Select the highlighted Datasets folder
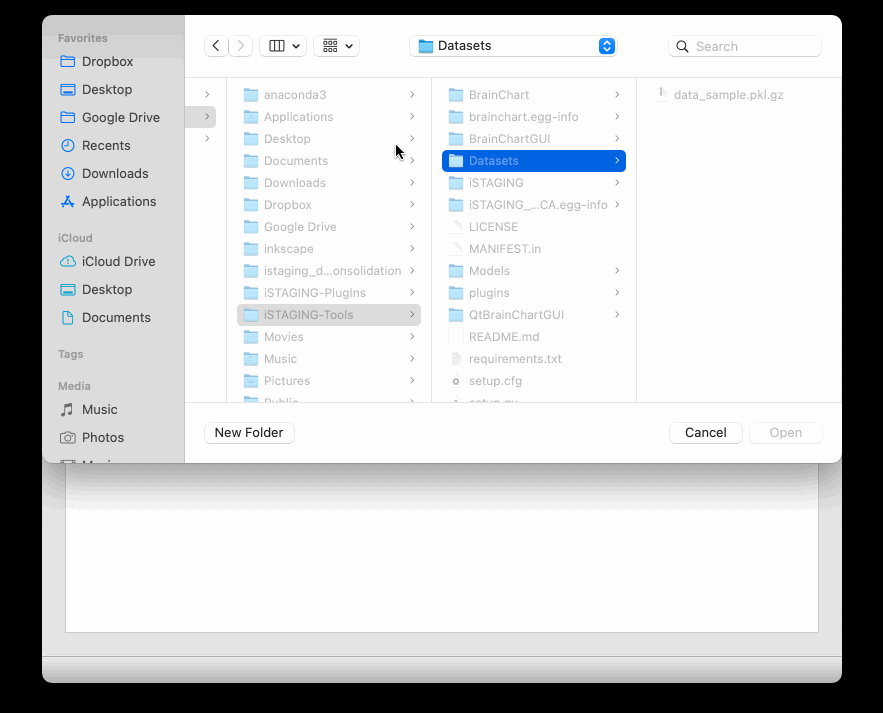 tap(534, 161)
